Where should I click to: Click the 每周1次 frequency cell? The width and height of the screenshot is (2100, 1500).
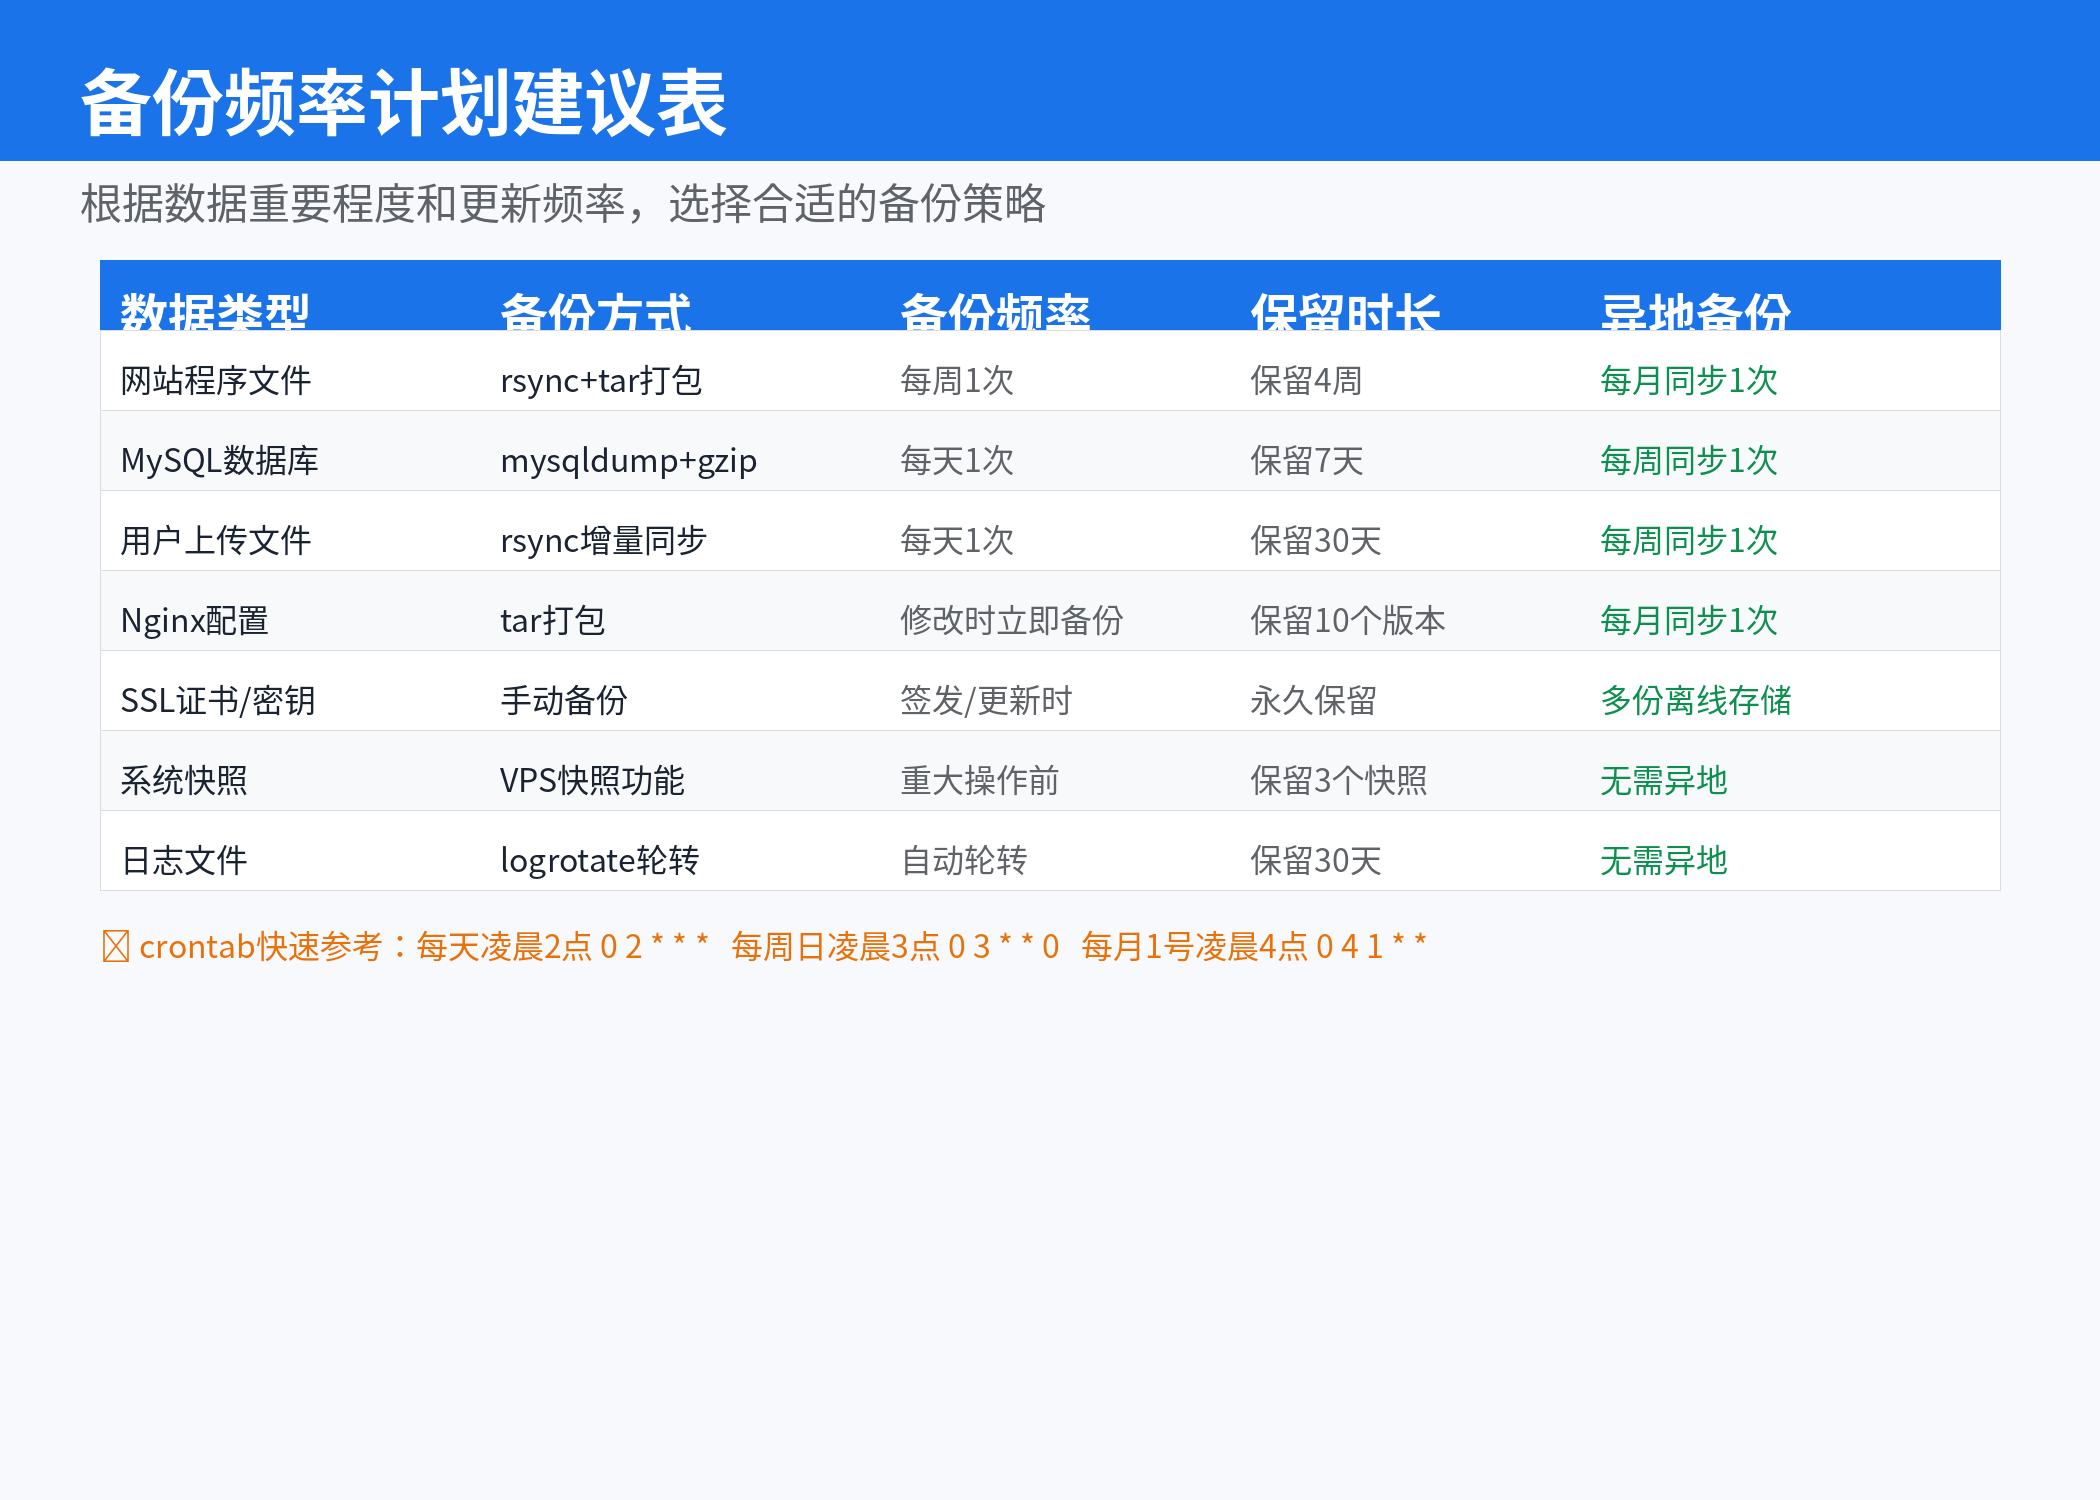click(957, 380)
